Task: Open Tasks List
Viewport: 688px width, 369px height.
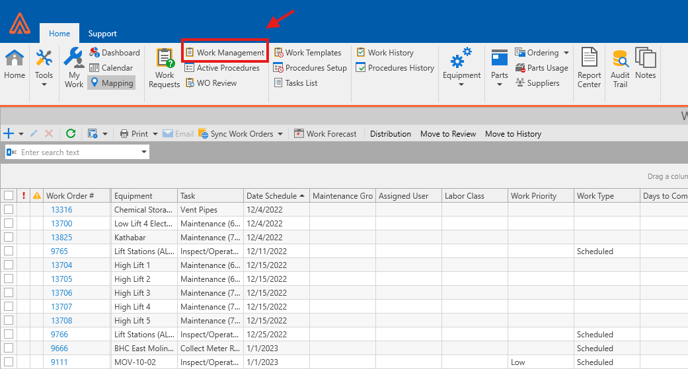Action: 295,83
